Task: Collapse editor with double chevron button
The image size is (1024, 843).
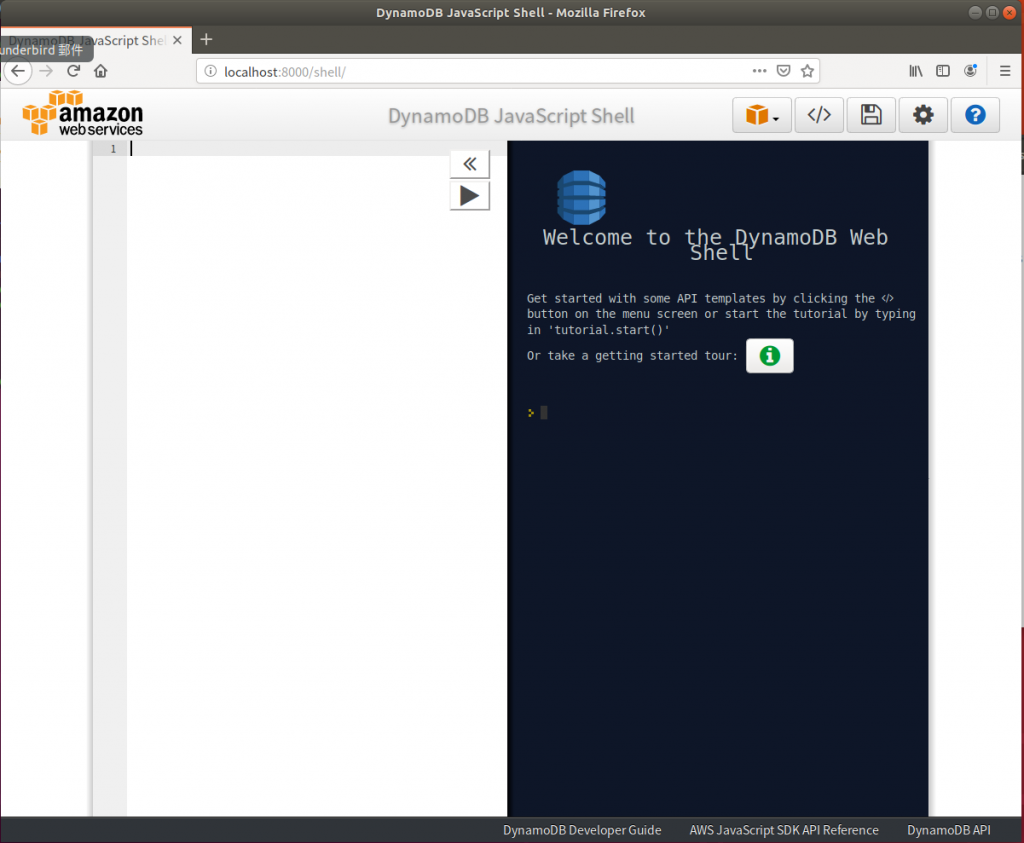Action: 470,164
